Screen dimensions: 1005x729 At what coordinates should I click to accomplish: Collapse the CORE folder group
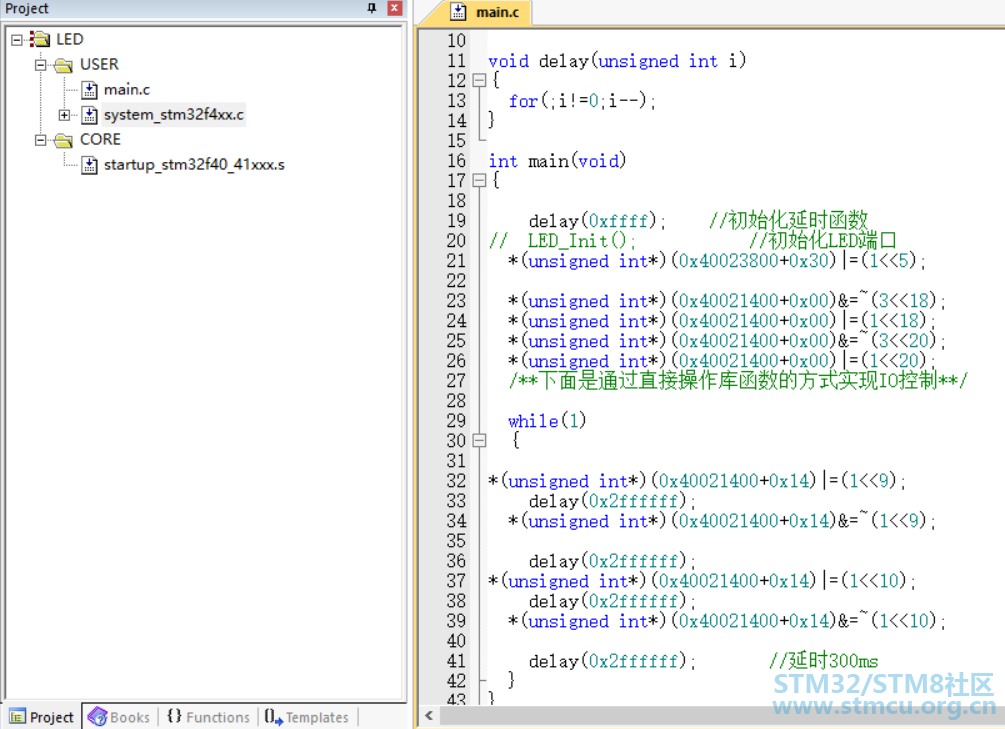click(41, 140)
